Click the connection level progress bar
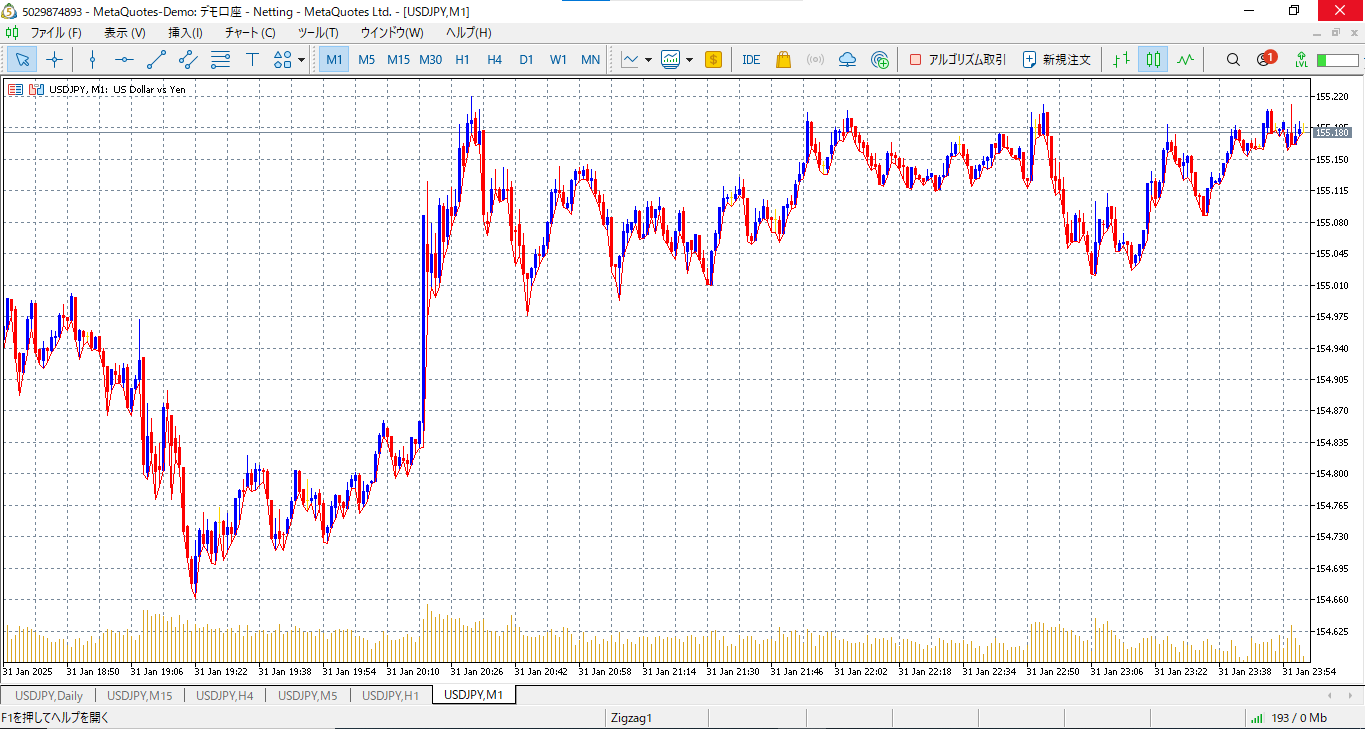The image size is (1365, 729). [1336, 60]
